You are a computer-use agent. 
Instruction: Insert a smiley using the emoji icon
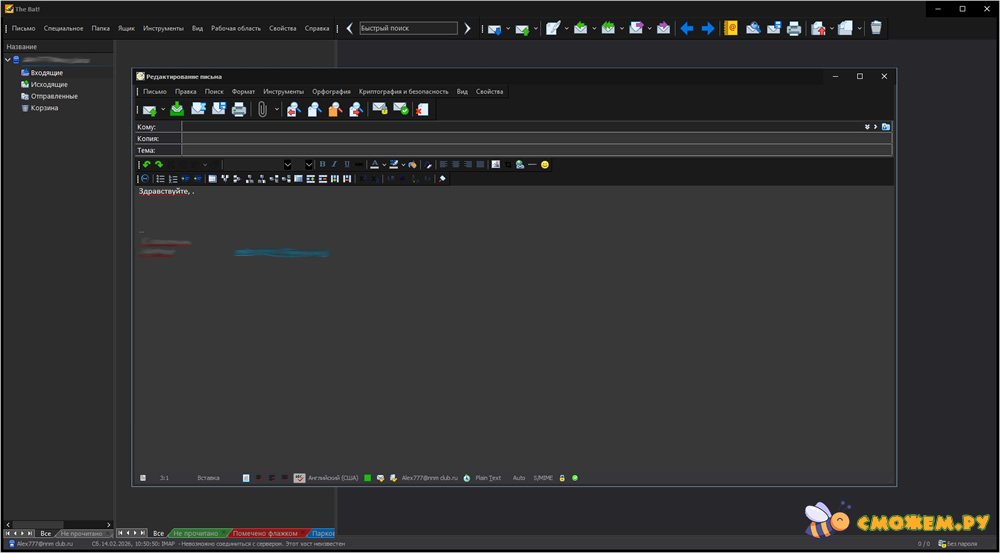point(545,164)
